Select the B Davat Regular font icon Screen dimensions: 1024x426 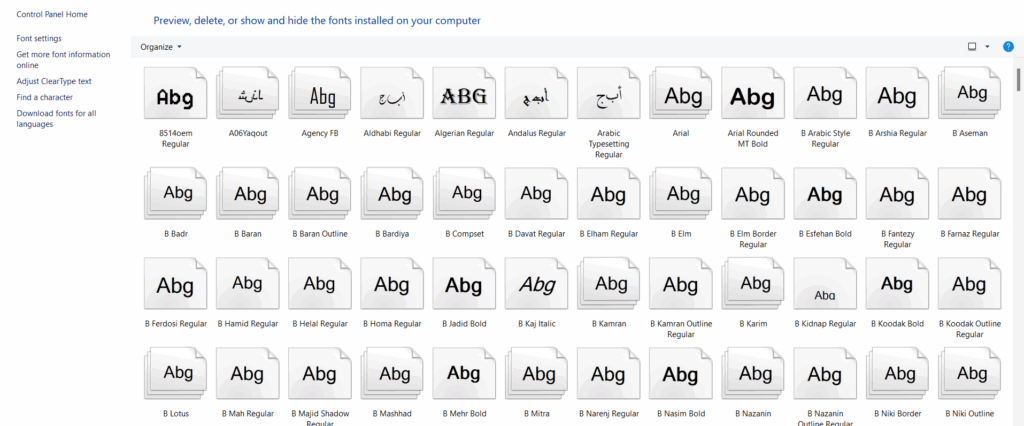point(537,194)
